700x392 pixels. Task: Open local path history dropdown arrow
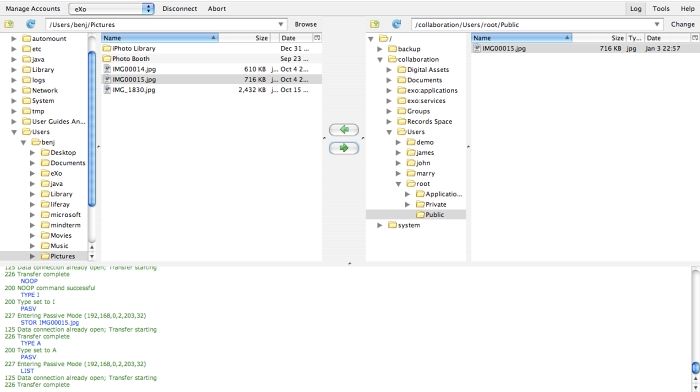(x=280, y=24)
